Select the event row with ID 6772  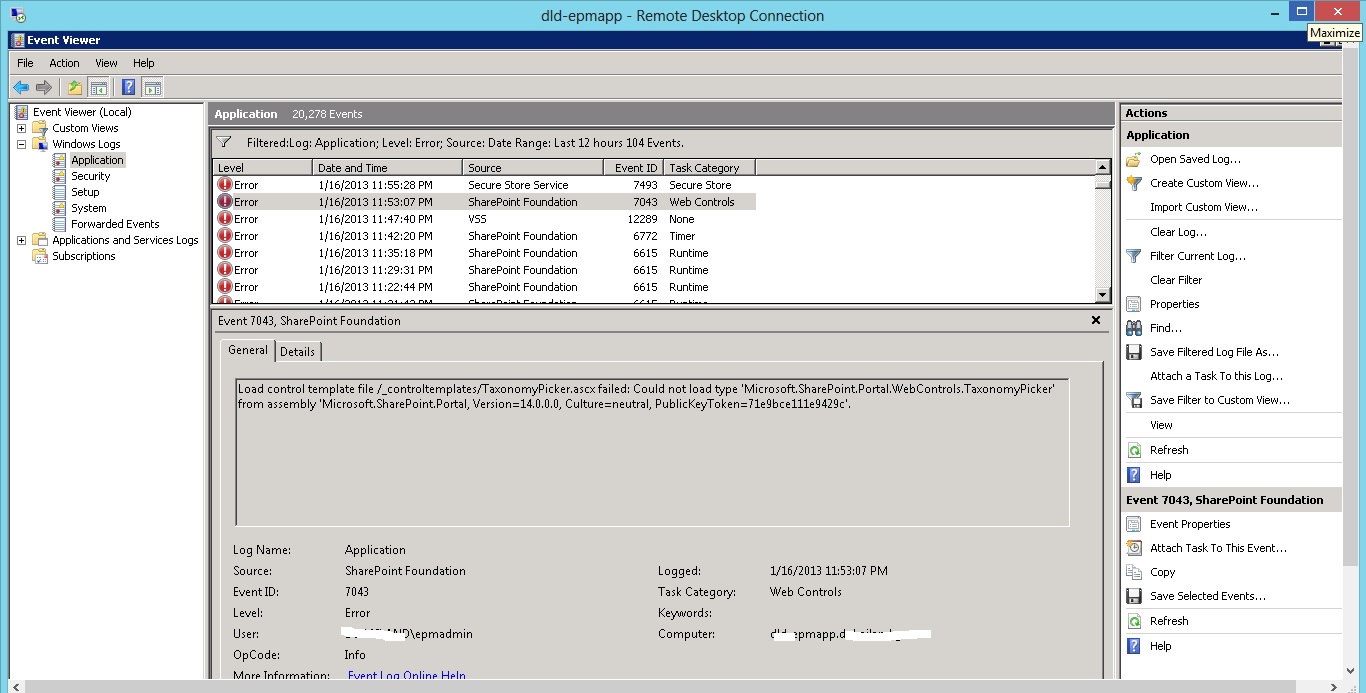485,236
